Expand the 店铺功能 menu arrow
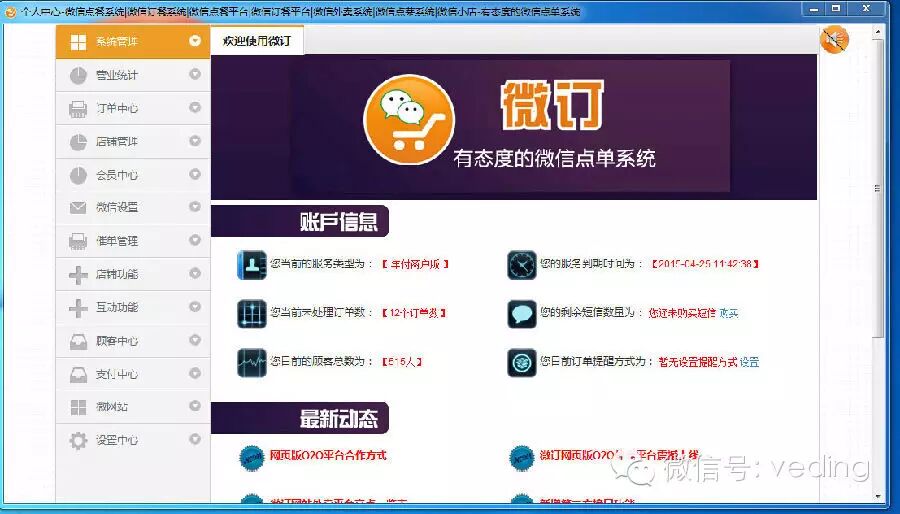Image resolution: width=900 pixels, height=514 pixels. click(x=195, y=273)
